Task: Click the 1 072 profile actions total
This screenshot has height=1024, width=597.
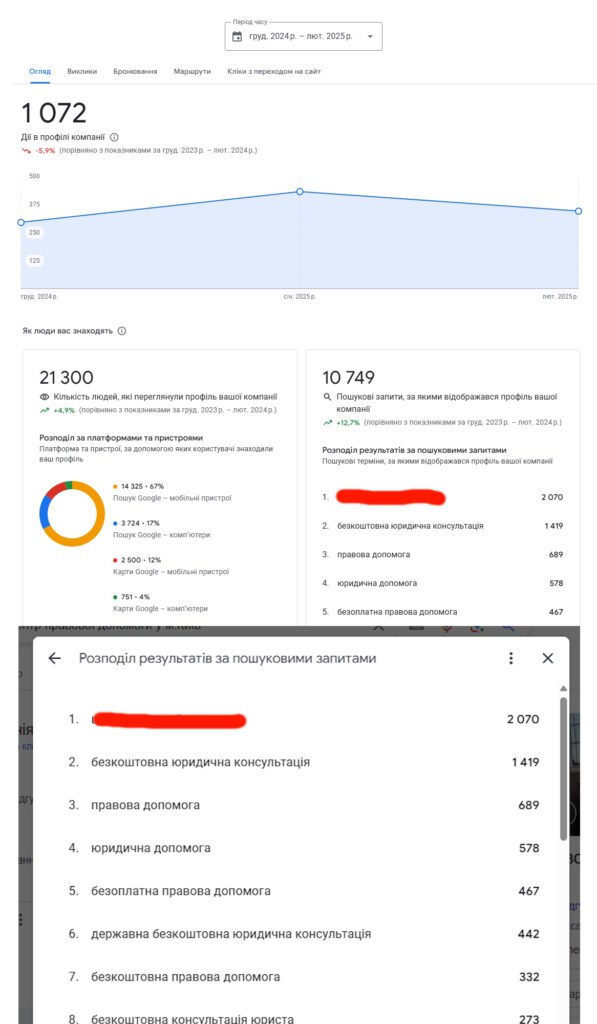Action: [54, 113]
